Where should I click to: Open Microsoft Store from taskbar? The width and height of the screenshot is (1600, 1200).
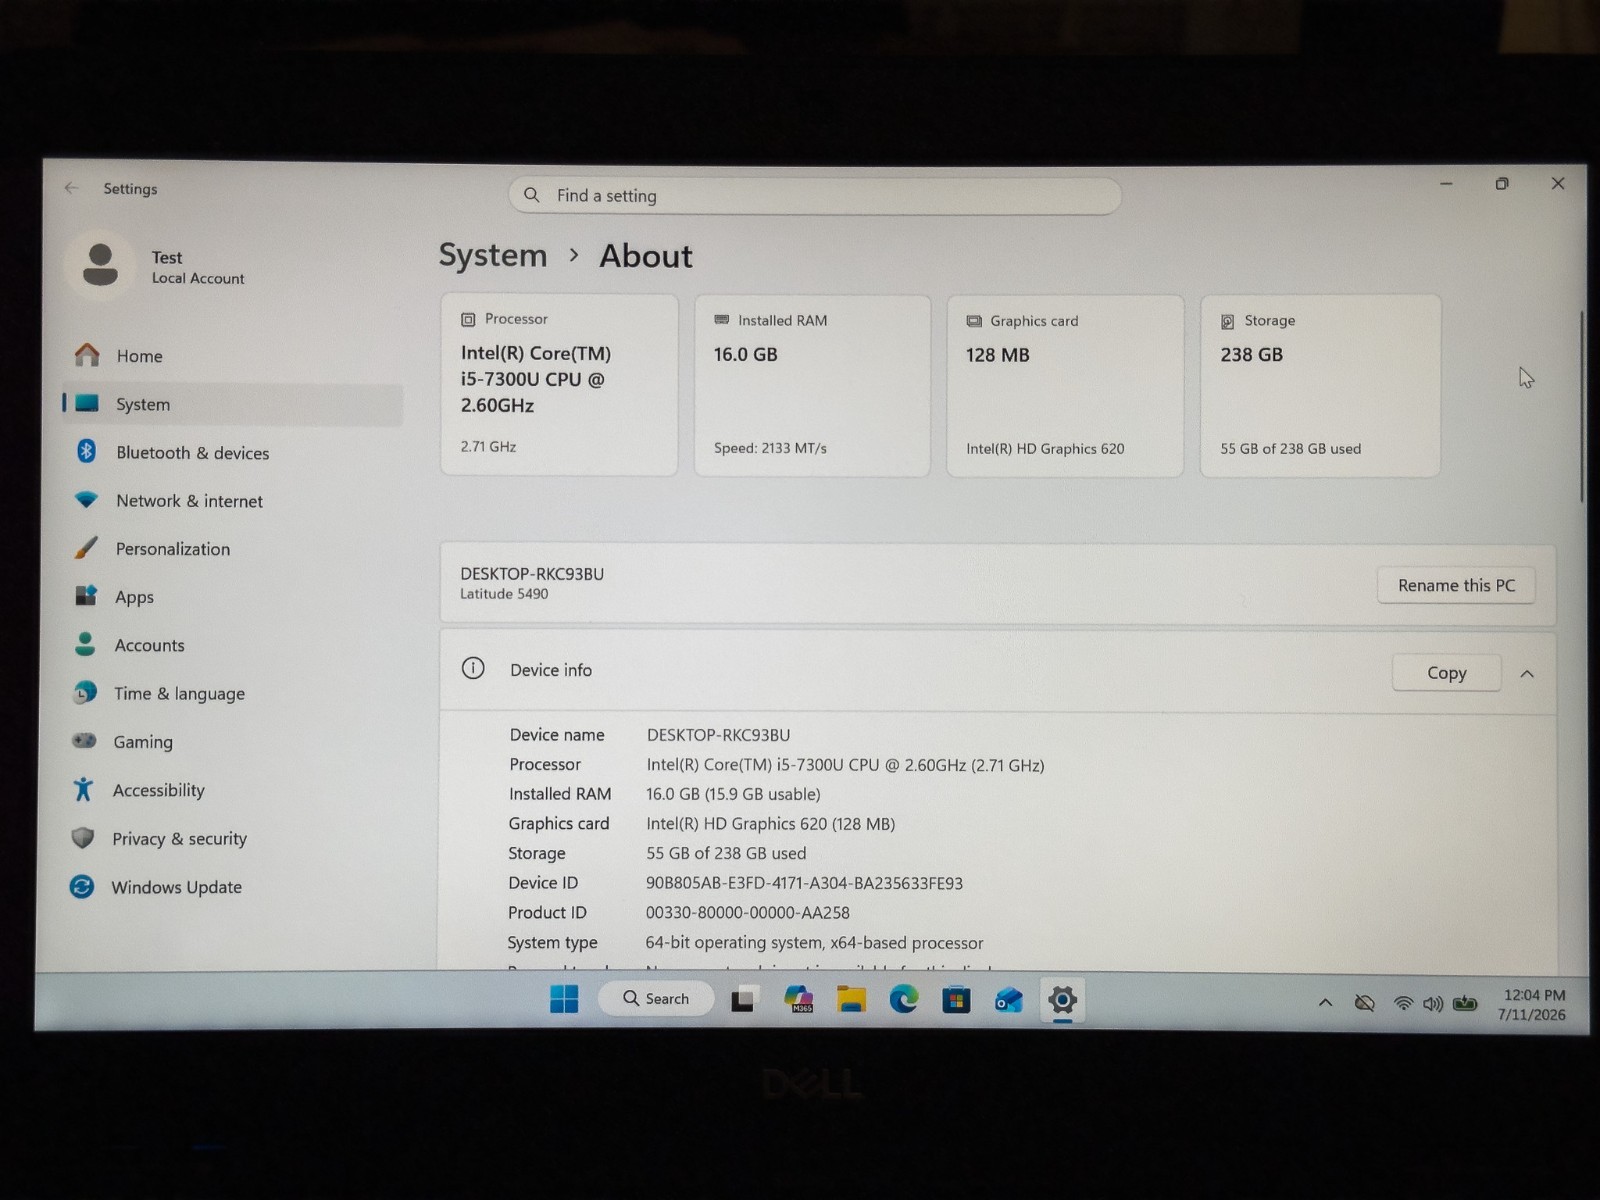click(x=956, y=999)
